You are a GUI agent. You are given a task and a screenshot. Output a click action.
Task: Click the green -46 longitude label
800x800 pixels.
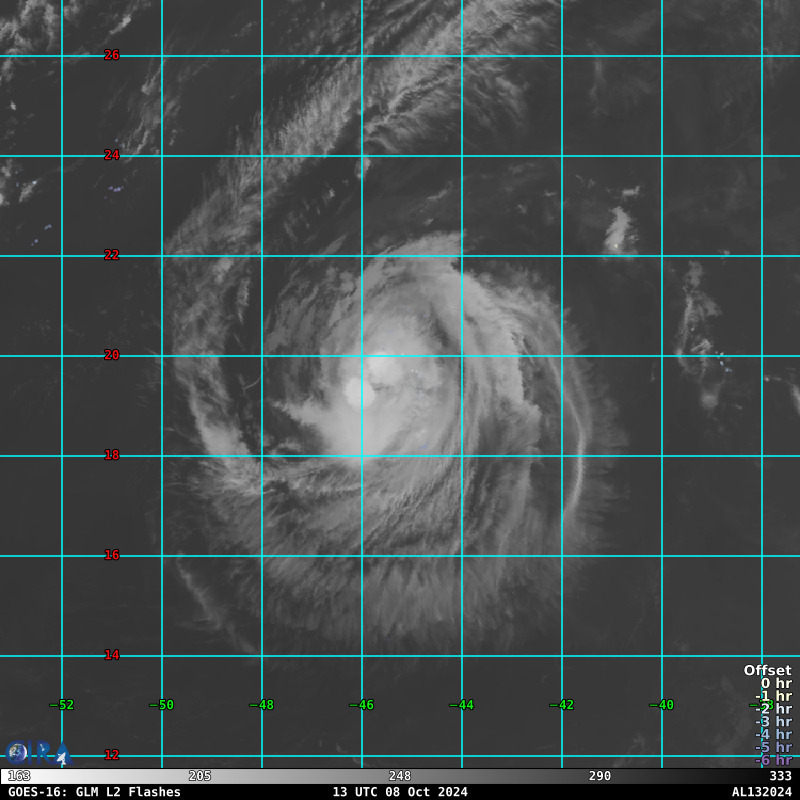[x=361, y=705]
